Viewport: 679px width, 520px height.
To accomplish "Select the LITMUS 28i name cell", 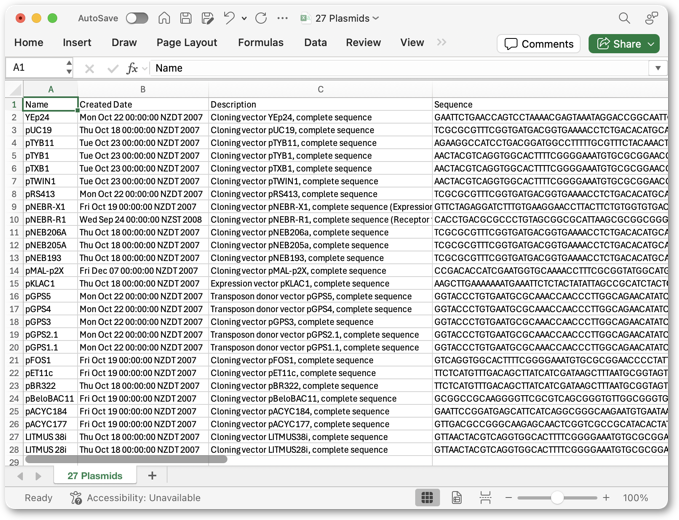I will (50, 449).
